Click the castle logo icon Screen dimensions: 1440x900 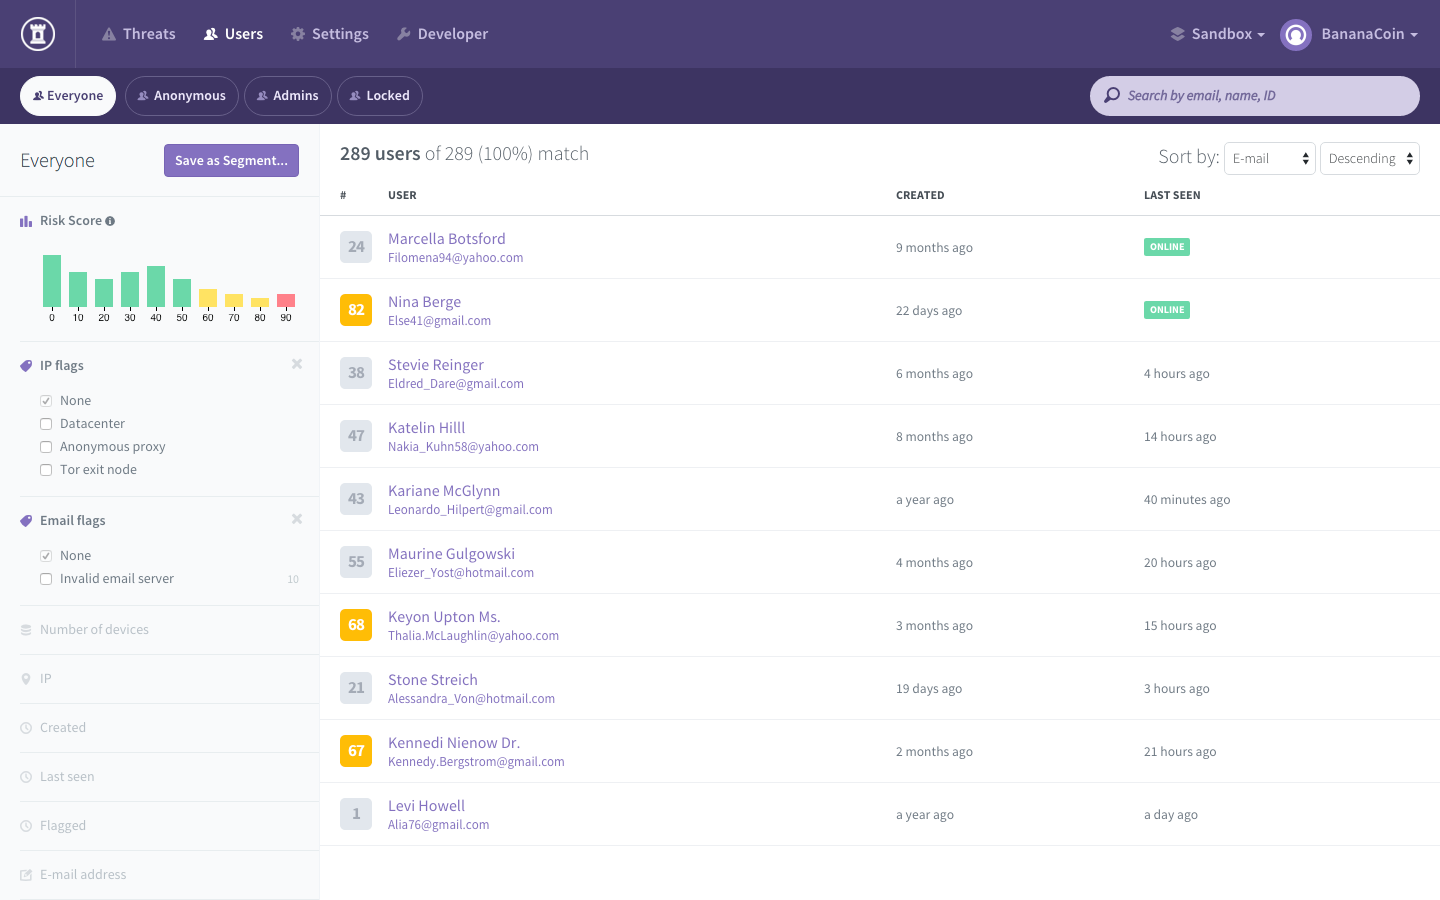click(38, 34)
